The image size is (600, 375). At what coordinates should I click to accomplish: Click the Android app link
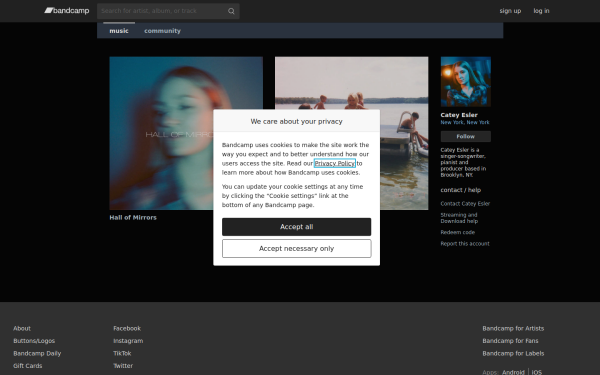513,372
